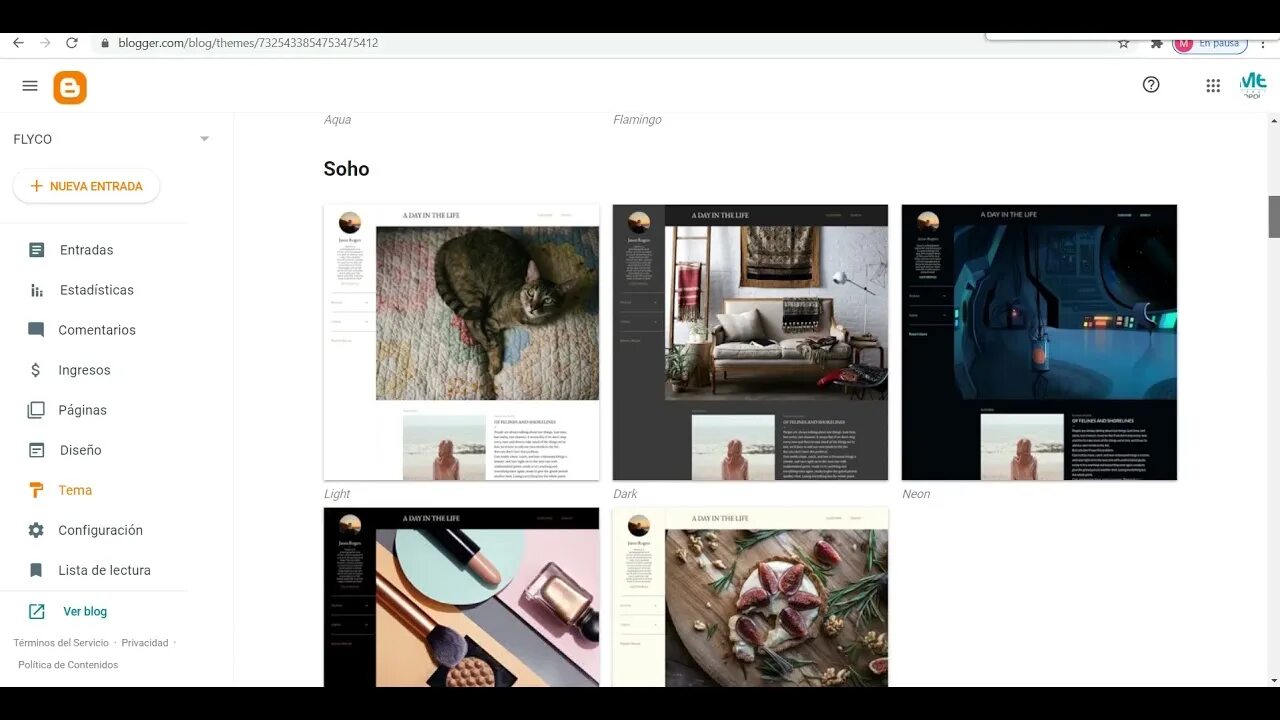Screen dimensions: 1280x720
Task: Select the Soho makeup-image theme thumbnail
Action: tap(461, 597)
